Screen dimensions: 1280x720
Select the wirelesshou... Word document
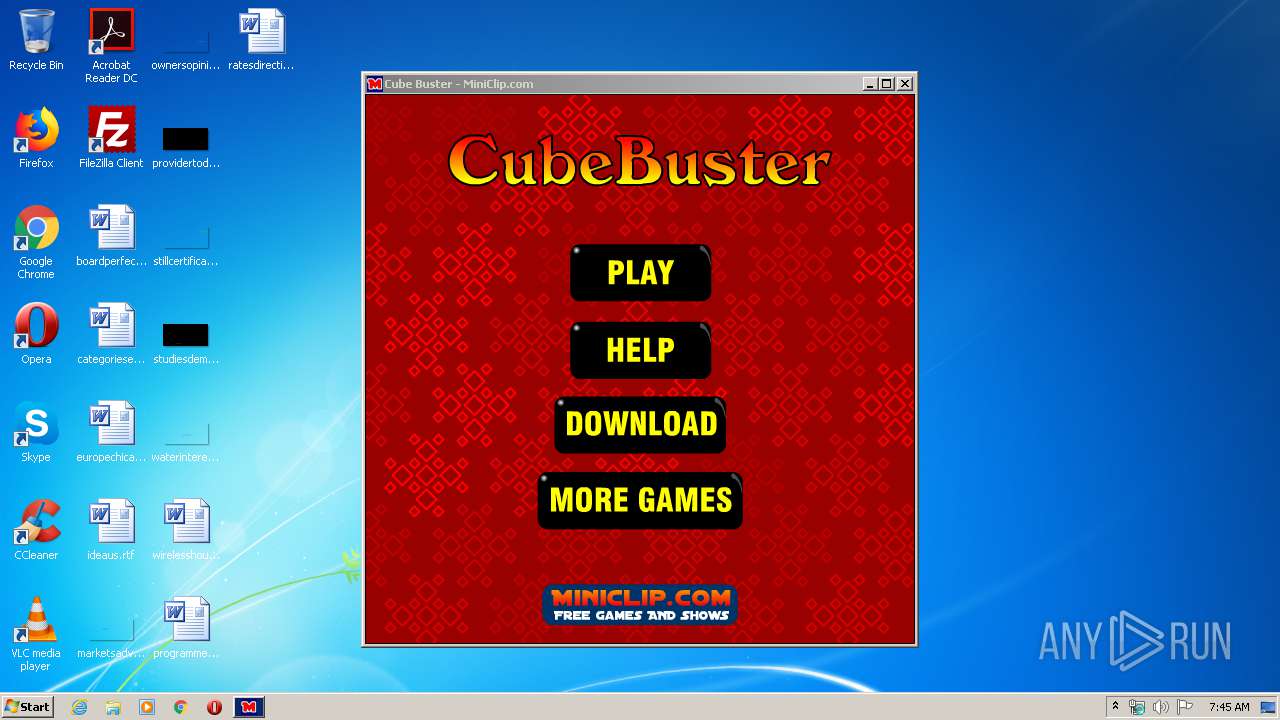(x=186, y=530)
